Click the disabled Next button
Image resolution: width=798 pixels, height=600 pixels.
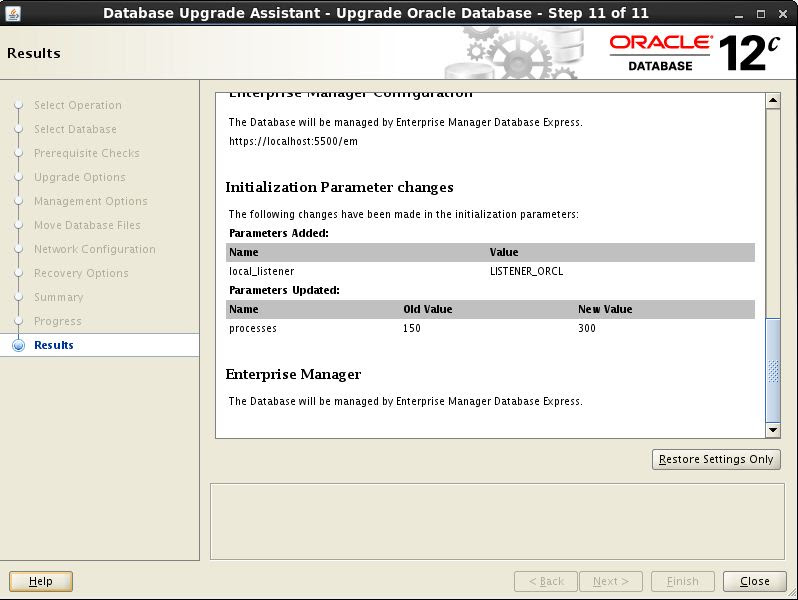(611, 581)
